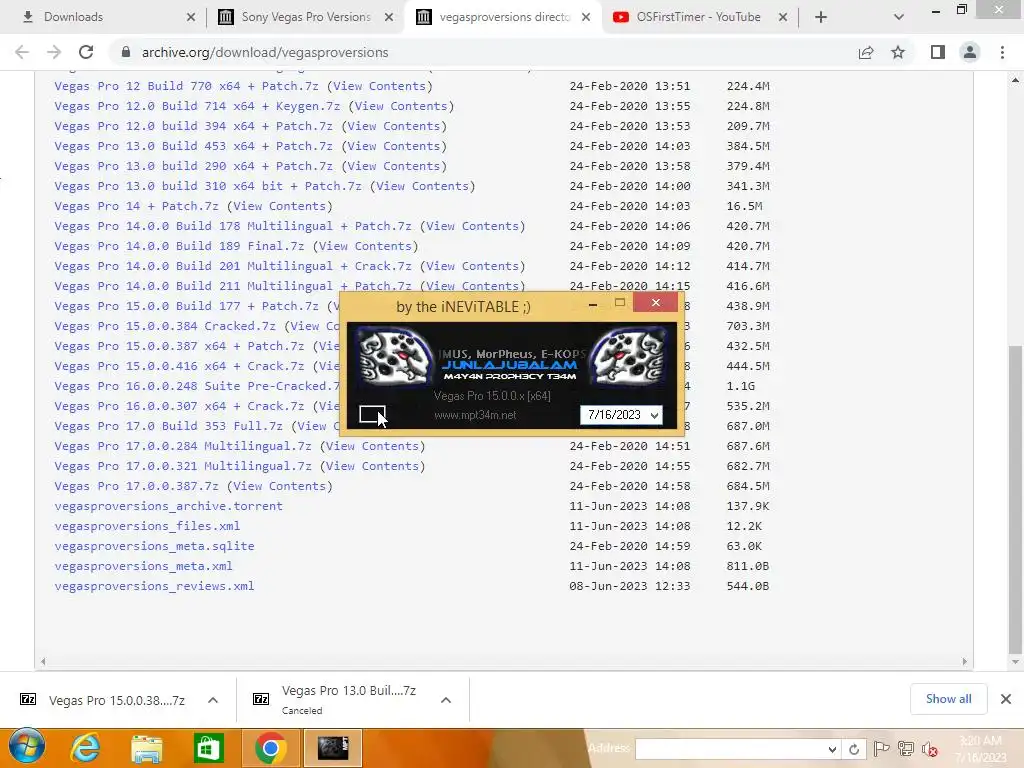
Task: Open Vegas Pro 17.0 Build 353 Full.7z
Action: [168, 426]
